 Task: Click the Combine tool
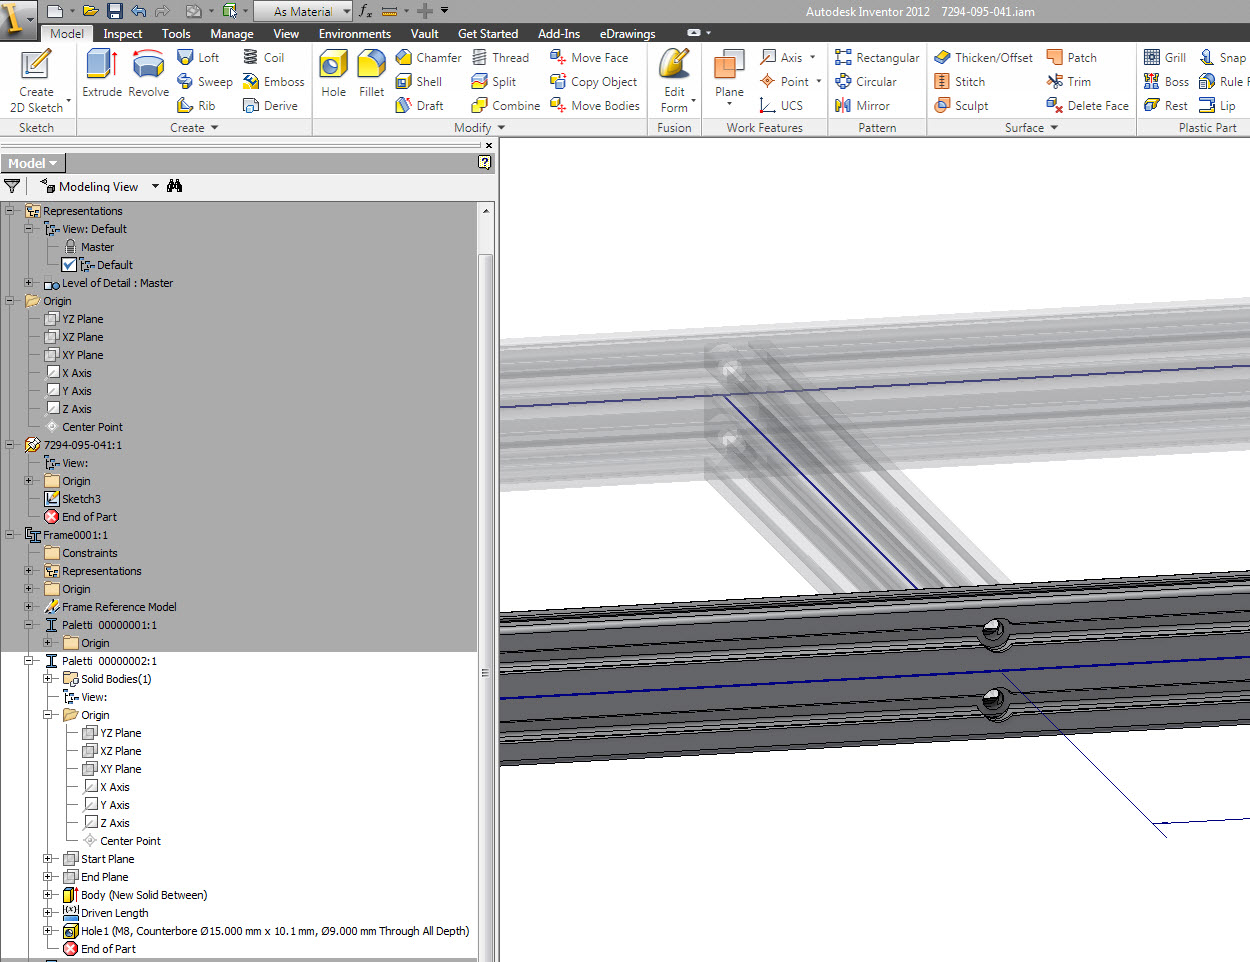coord(505,105)
